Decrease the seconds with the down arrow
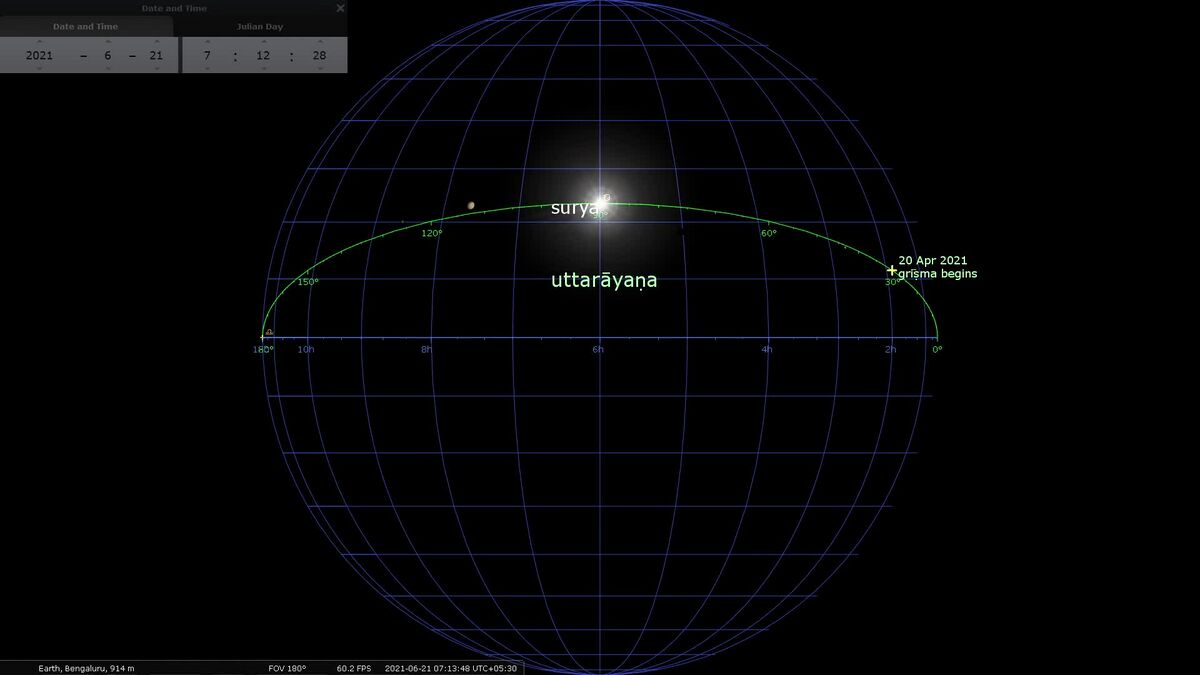The image size is (1200, 675). point(320,69)
